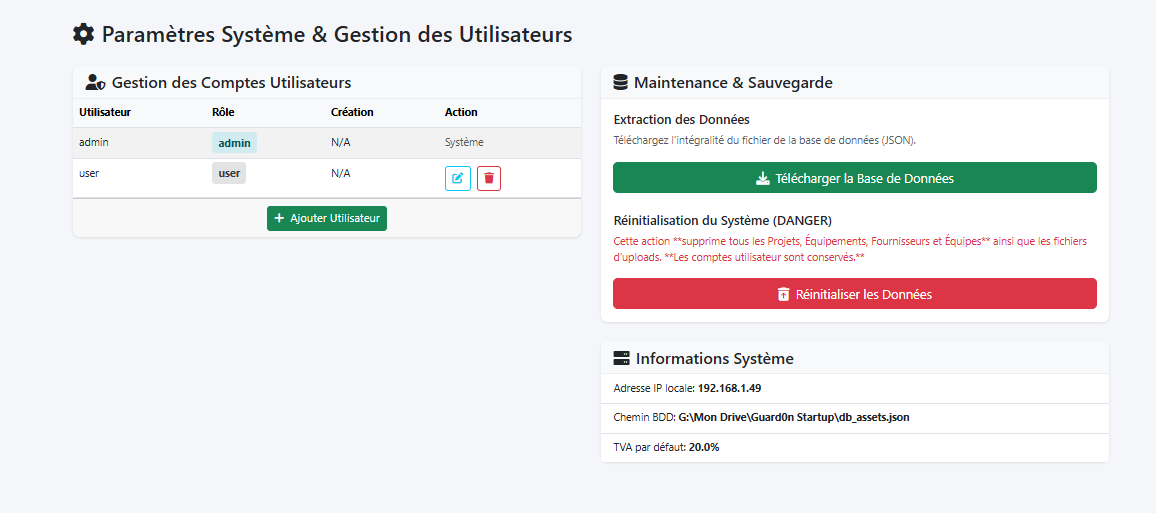This screenshot has height=513, width=1156.
Task: Click the Système label in the admin row
Action: 464,143
